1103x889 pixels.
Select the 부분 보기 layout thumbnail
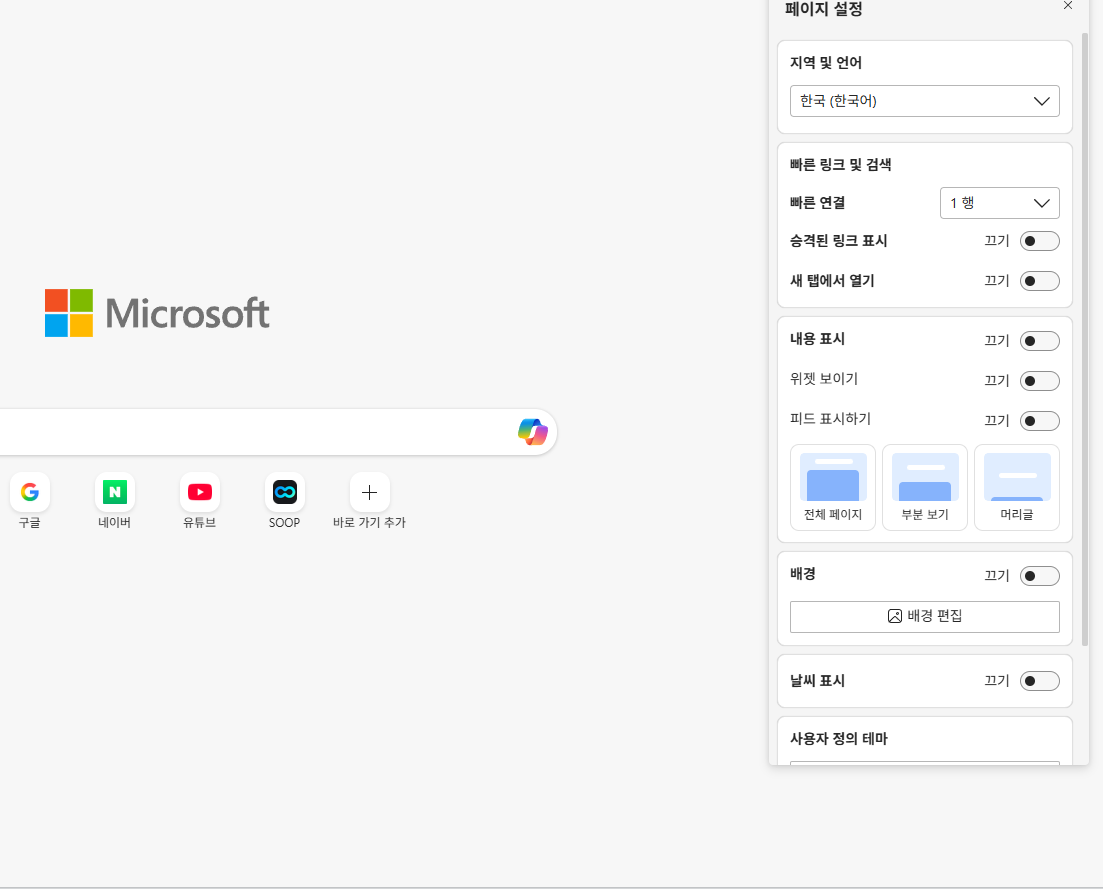[x=925, y=487]
